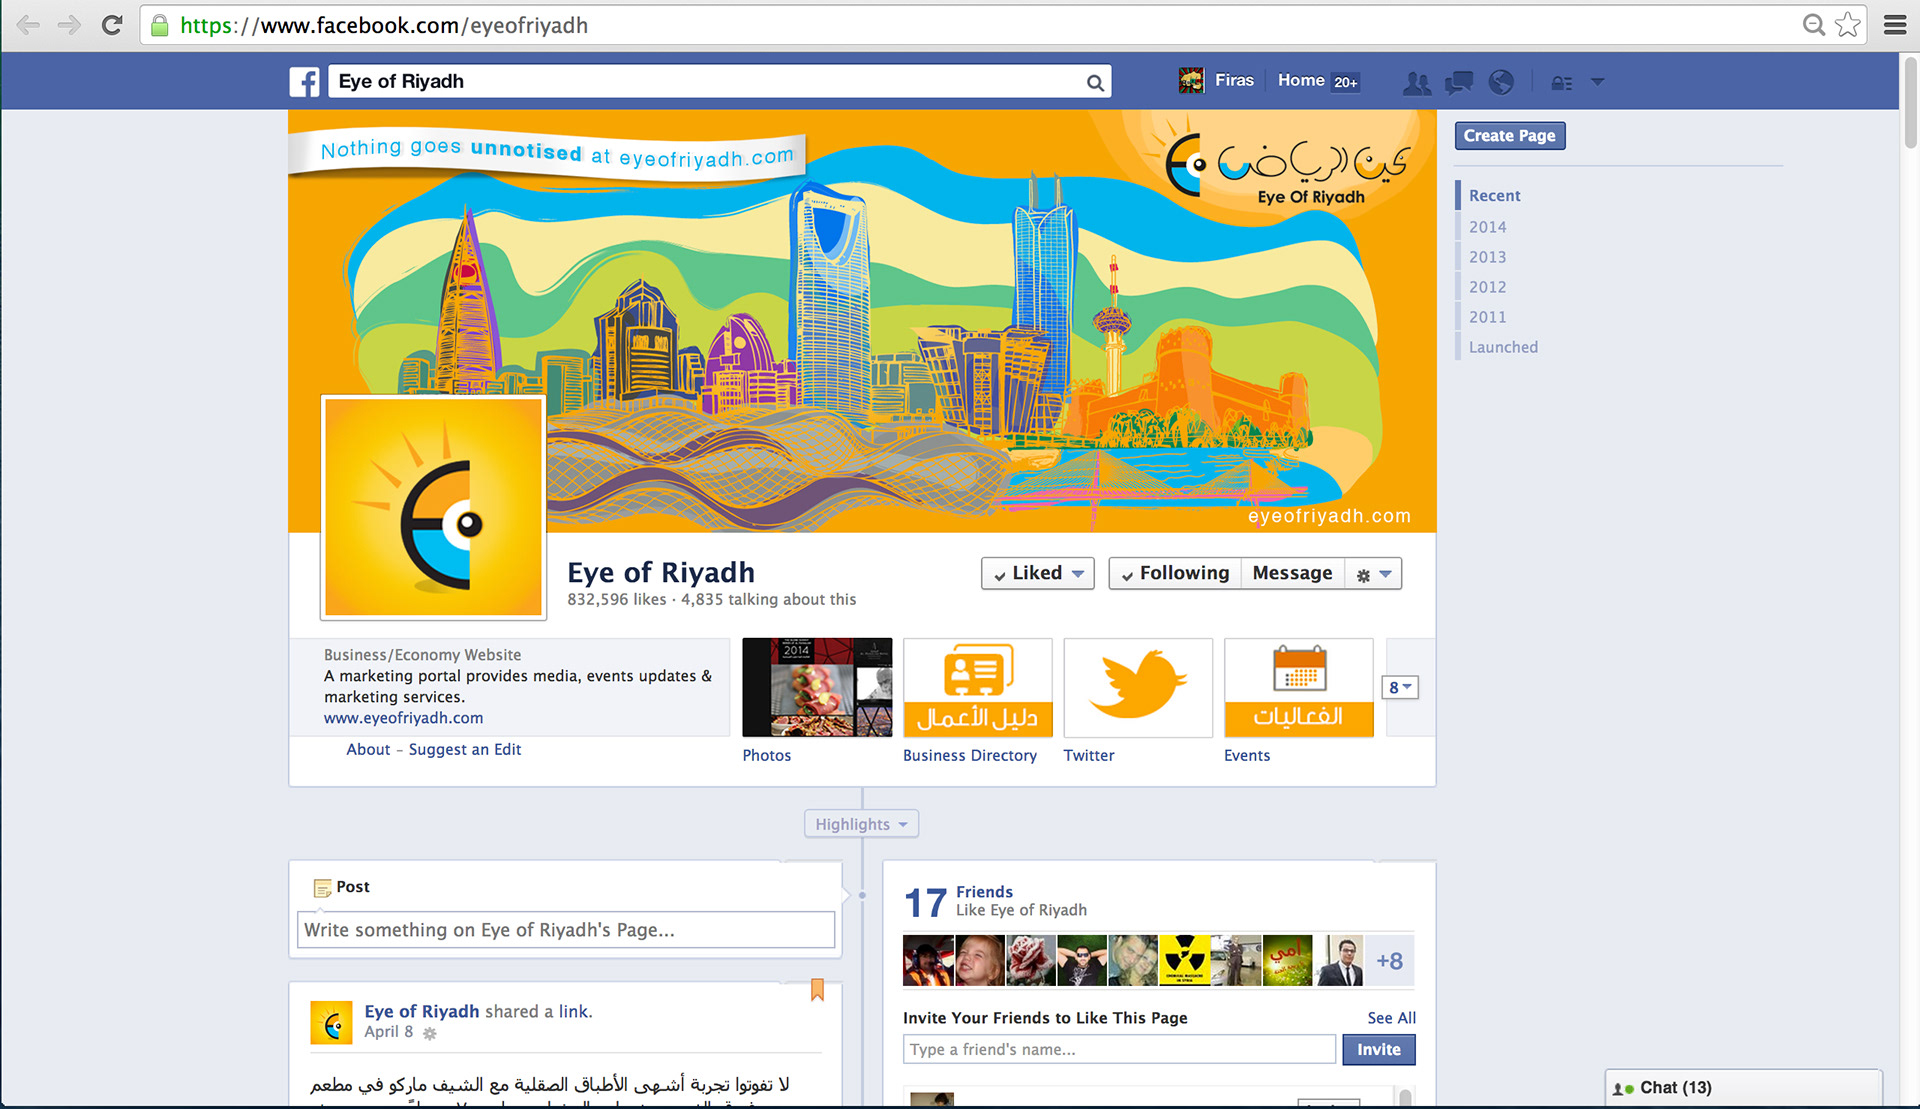Expand the 8 more apps dropdown
Image resolution: width=1920 pixels, height=1109 pixels.
click(1400, 687)
